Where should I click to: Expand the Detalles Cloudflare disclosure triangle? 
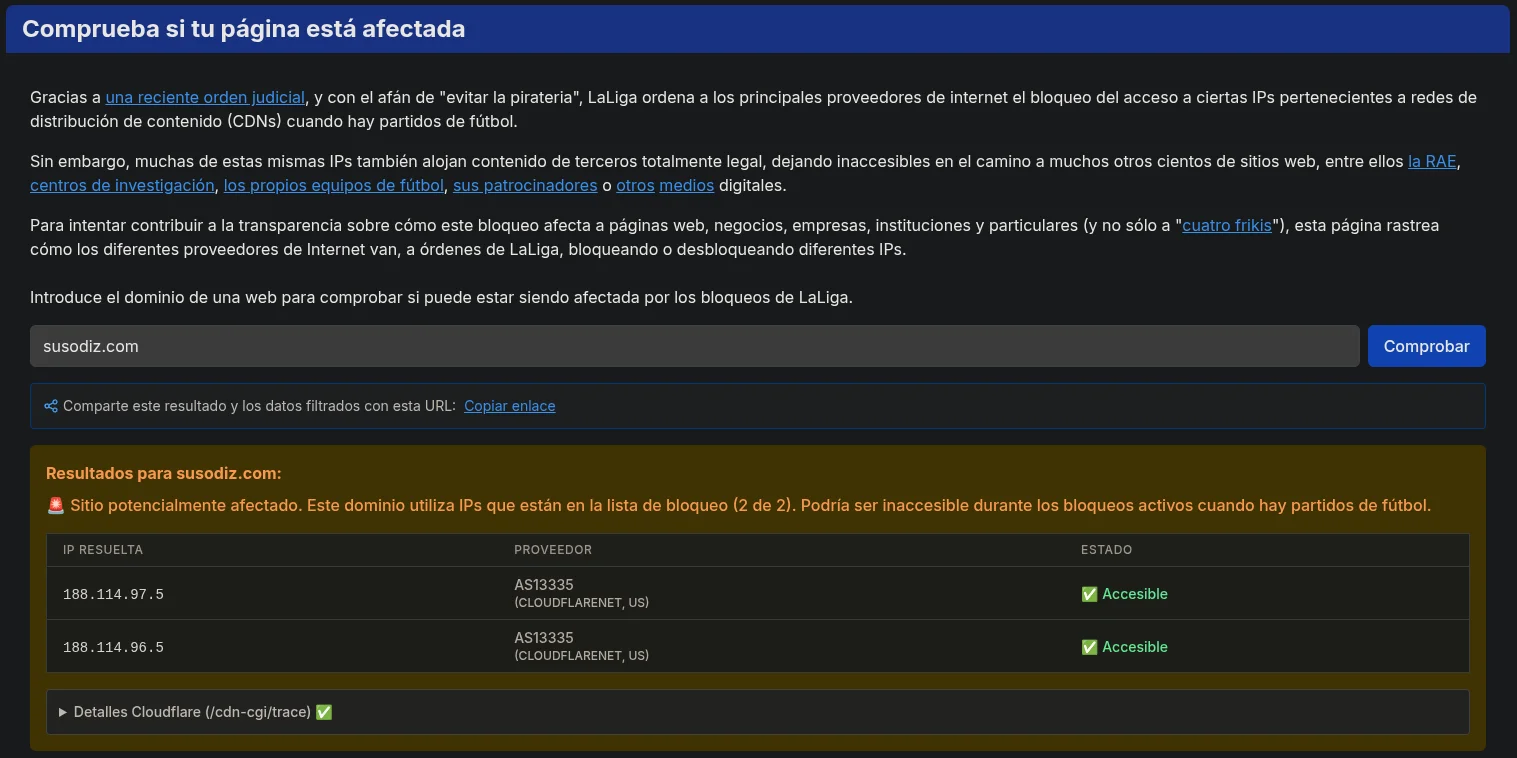pyautogui.click(x=63, y=712)
